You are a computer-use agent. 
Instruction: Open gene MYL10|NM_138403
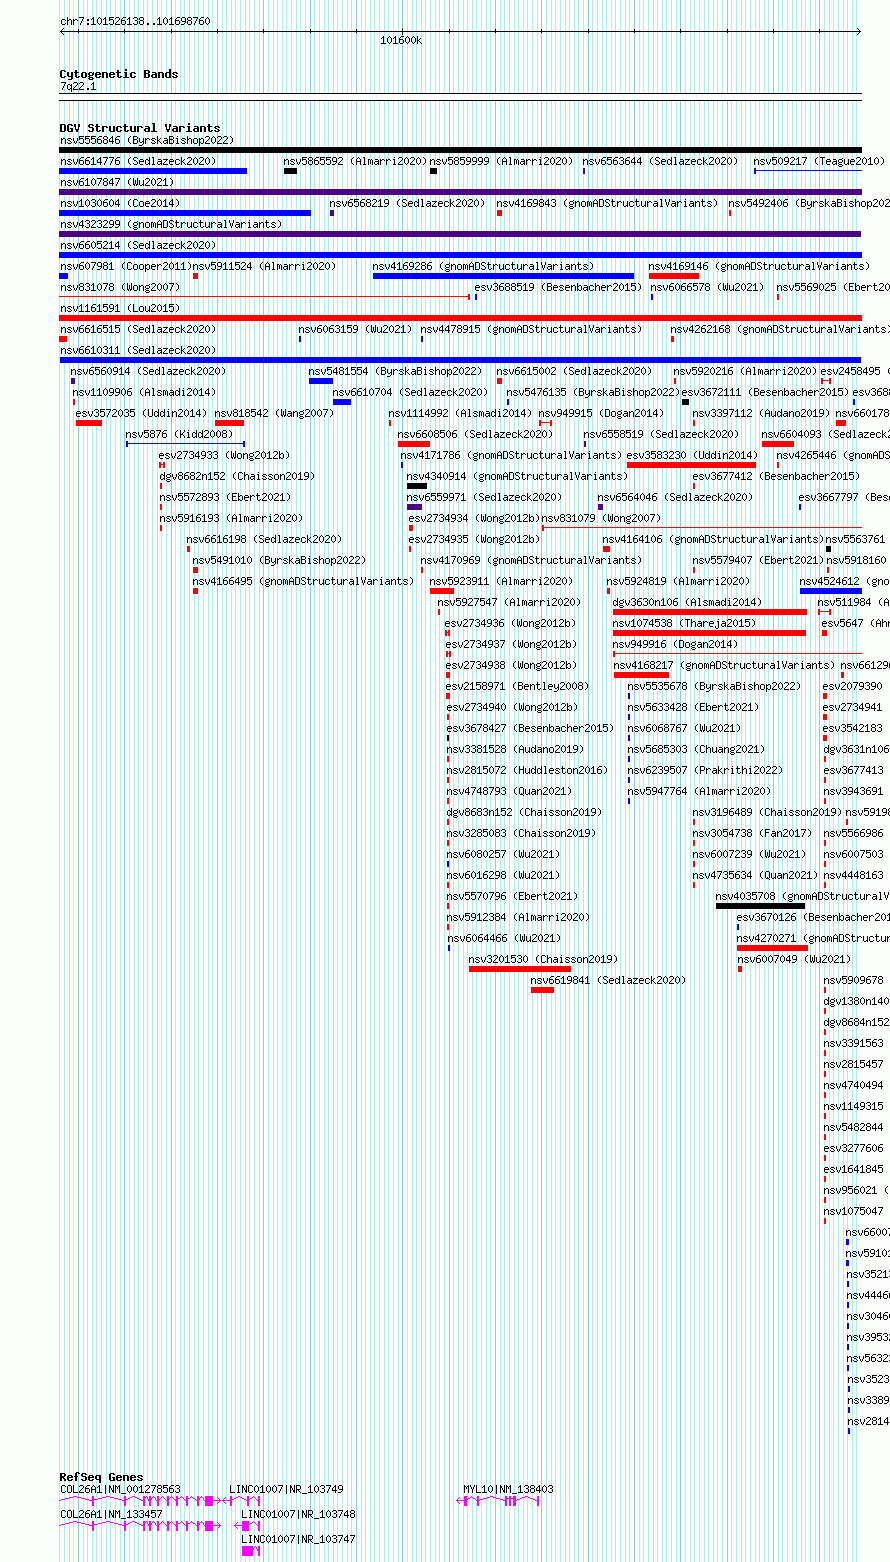[508, 1489]
